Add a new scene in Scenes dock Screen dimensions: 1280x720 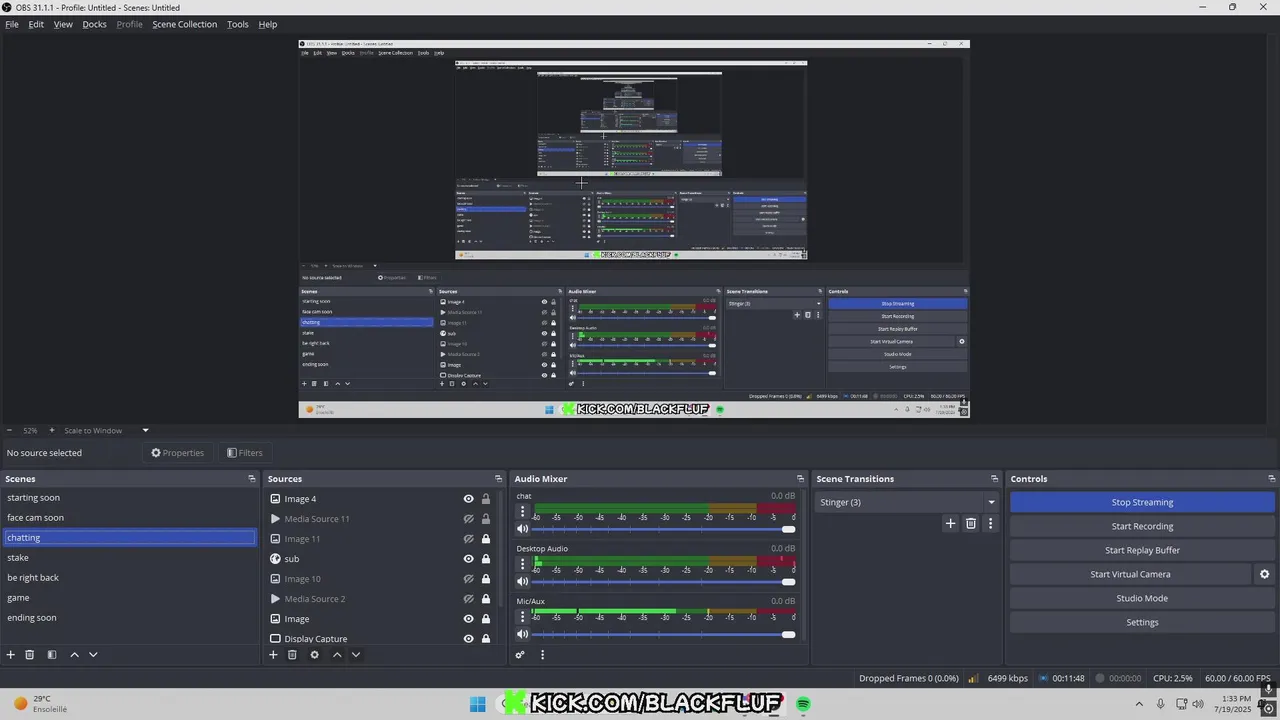tap(11, 655)
